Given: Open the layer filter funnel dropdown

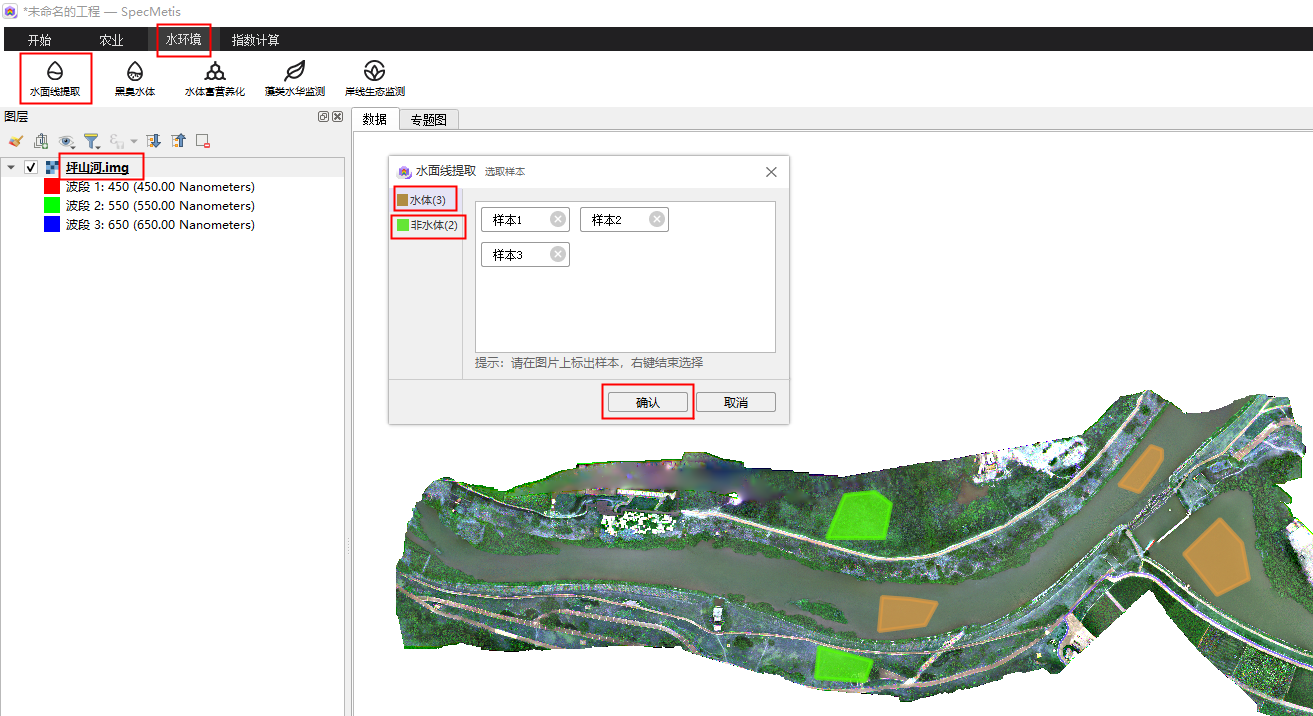Looking at the screenshot, I should (x=92, y=142).
